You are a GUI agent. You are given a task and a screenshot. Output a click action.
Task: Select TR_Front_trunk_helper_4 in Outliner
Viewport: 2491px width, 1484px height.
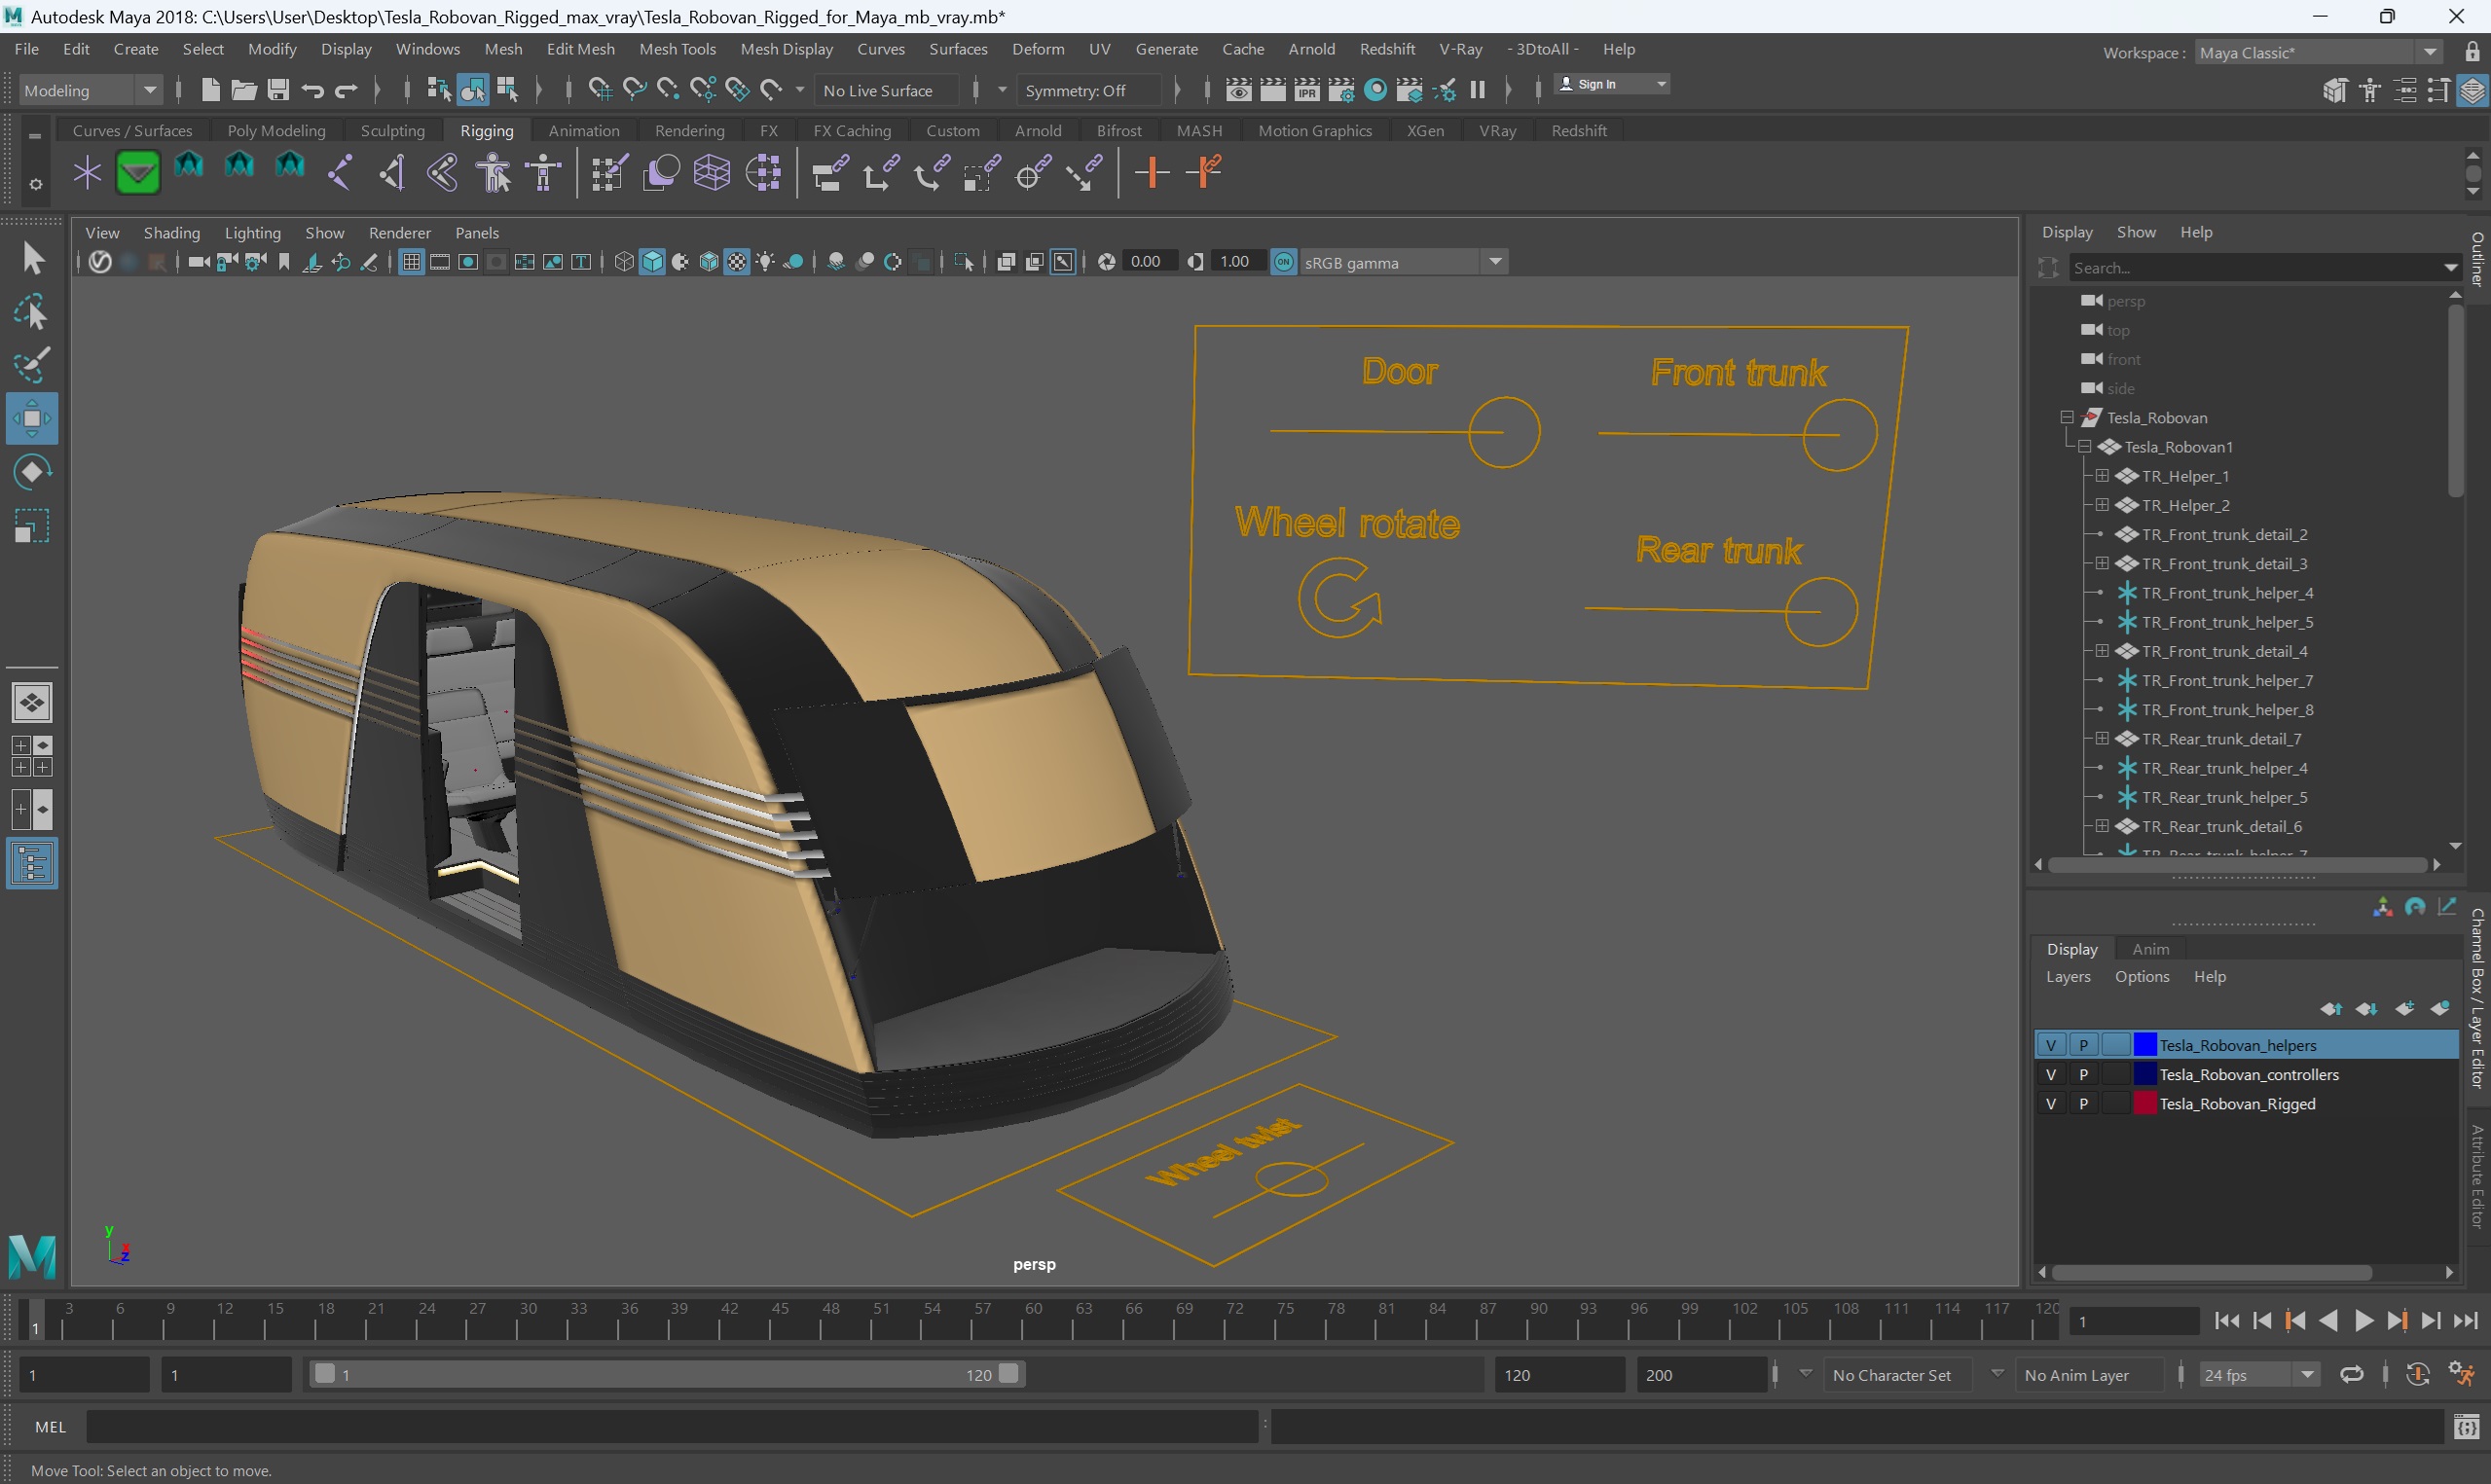coord(2227,592)
